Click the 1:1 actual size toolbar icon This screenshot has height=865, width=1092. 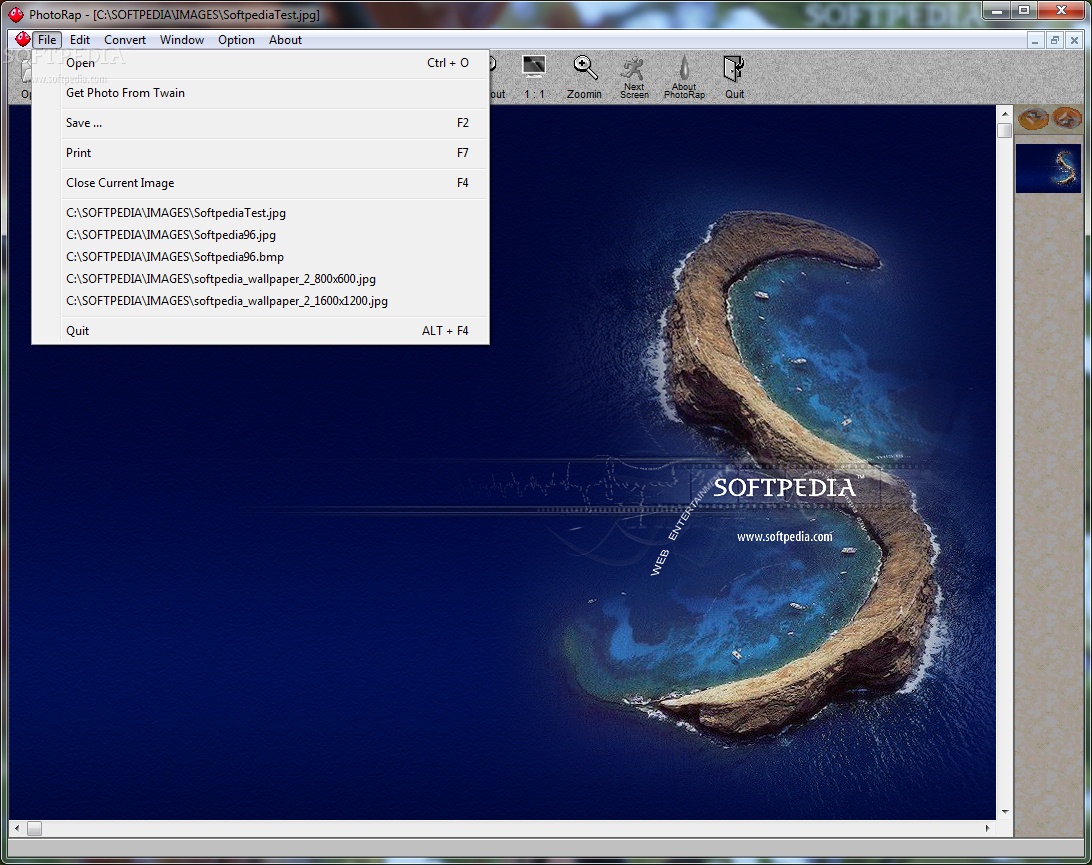[534, 77]
